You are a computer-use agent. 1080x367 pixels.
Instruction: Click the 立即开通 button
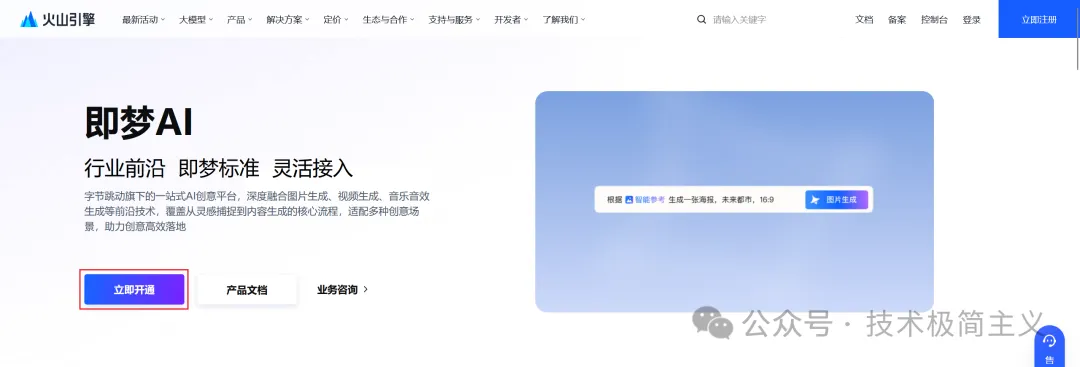(x=134, y=290)
